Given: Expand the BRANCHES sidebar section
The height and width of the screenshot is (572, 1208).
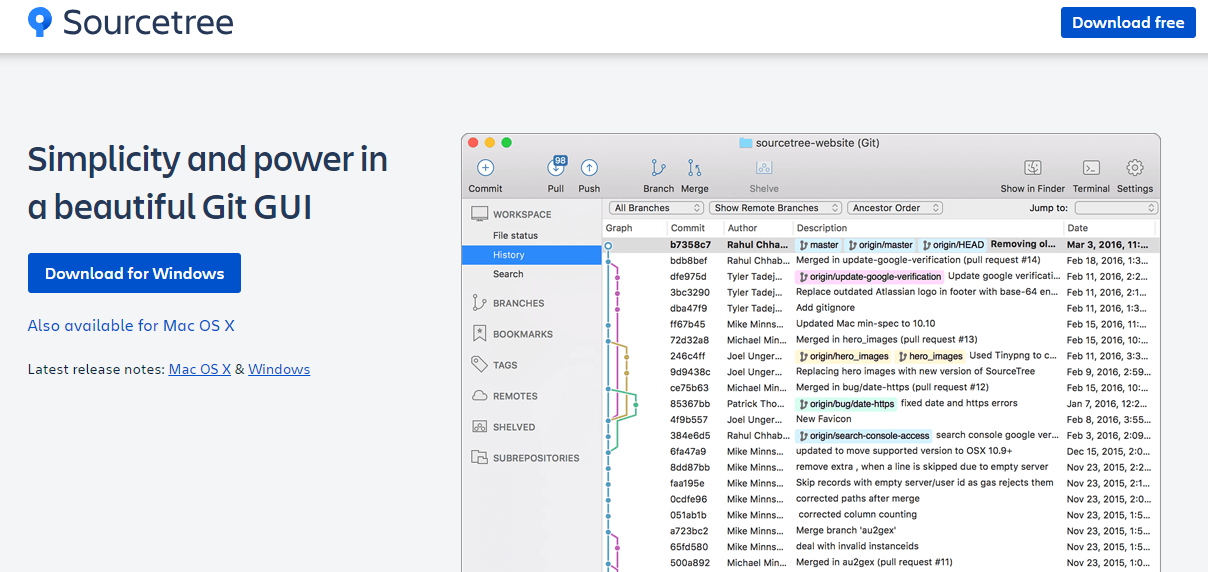Looking at the screenshot, I should click(518, 303).
